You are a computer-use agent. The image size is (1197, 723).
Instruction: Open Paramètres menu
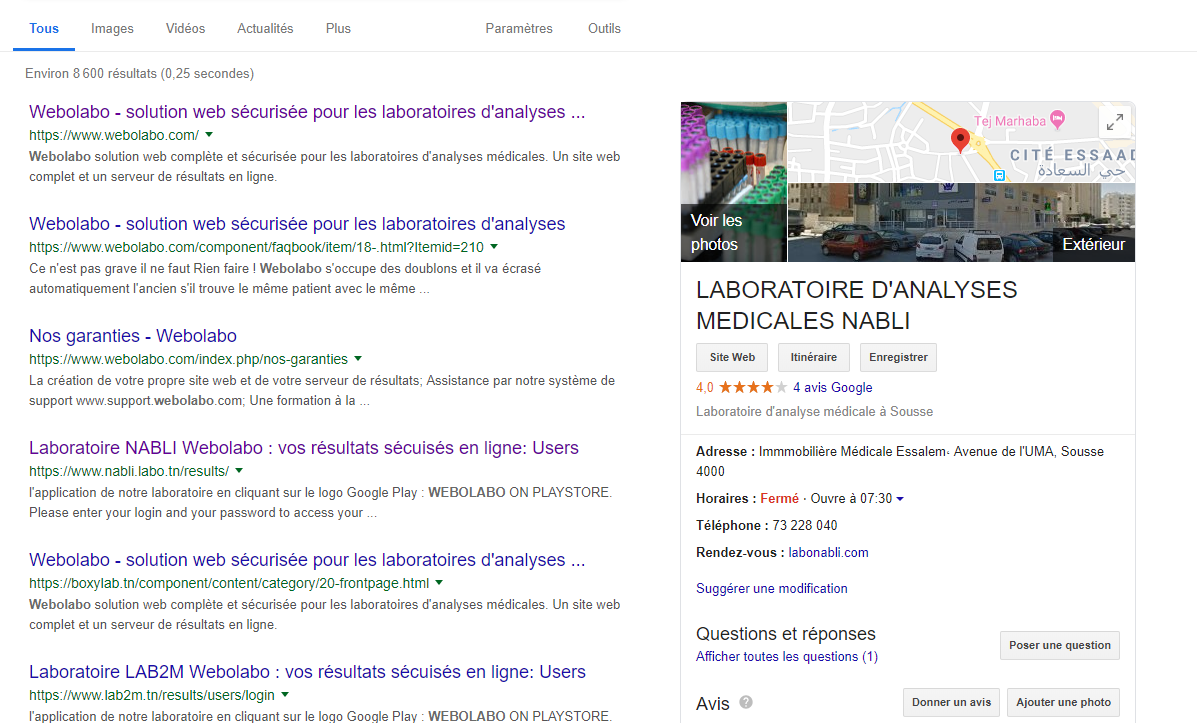tap(519, 28)
